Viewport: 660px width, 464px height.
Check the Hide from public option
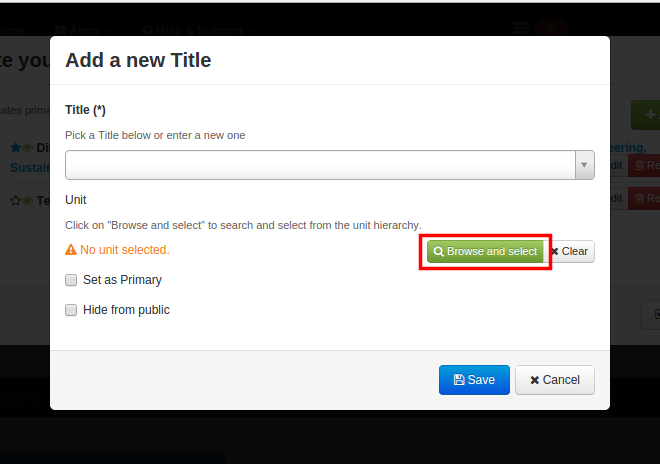click(x=71, y=310)
